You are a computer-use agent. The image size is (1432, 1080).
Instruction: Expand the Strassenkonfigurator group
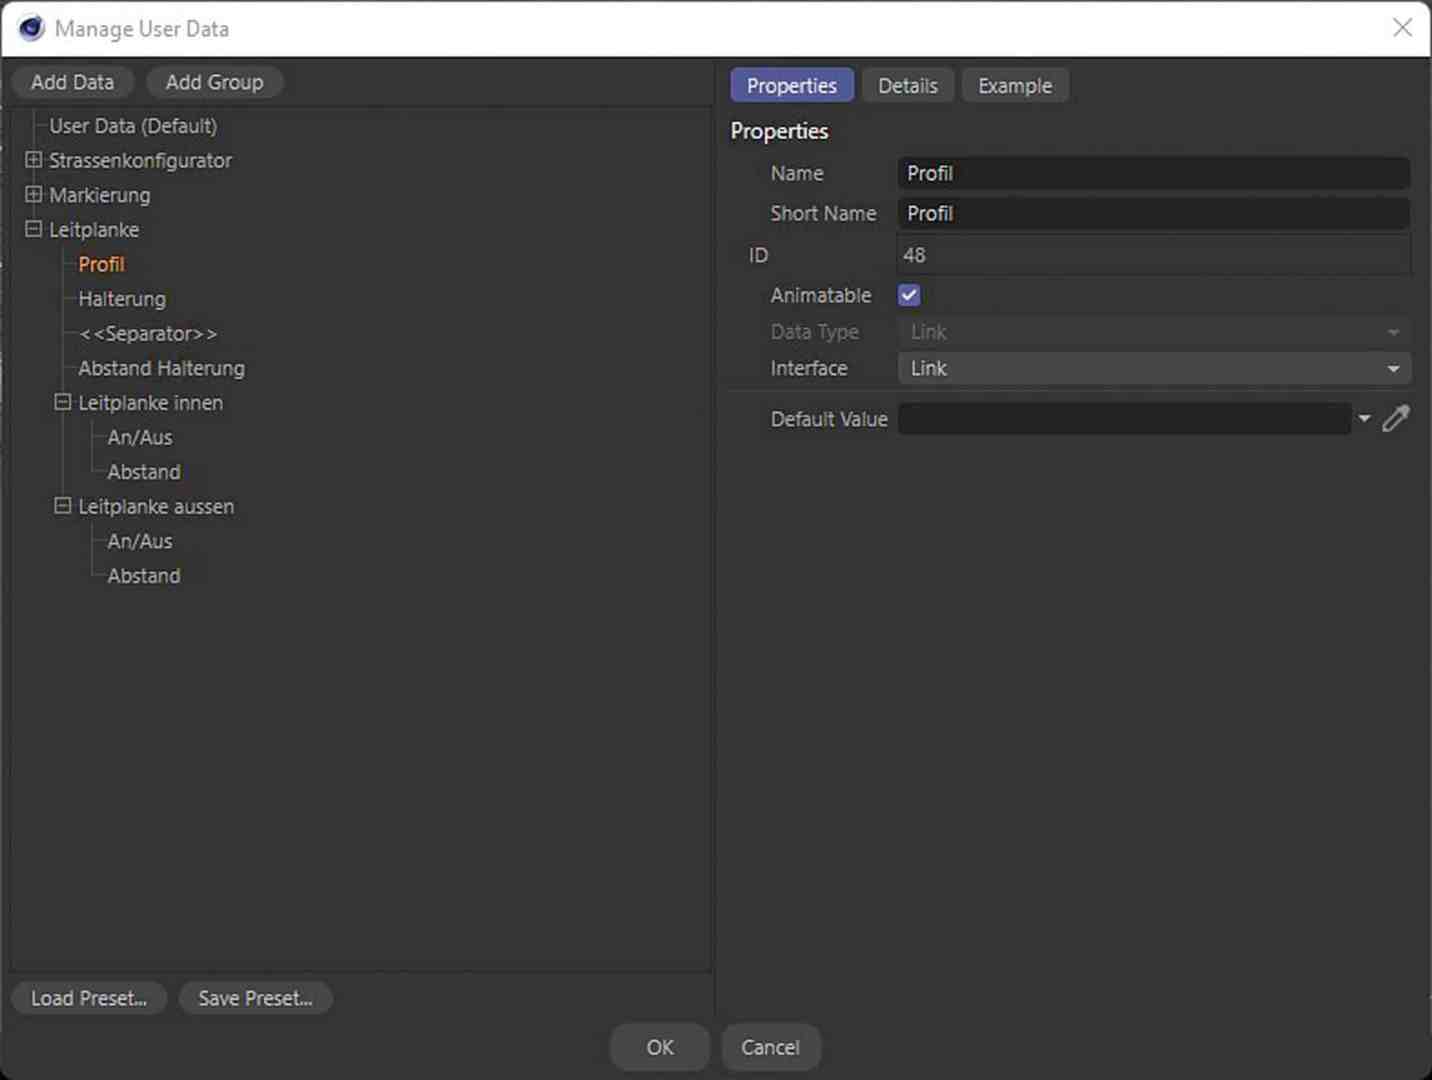[x=34, y=160]
